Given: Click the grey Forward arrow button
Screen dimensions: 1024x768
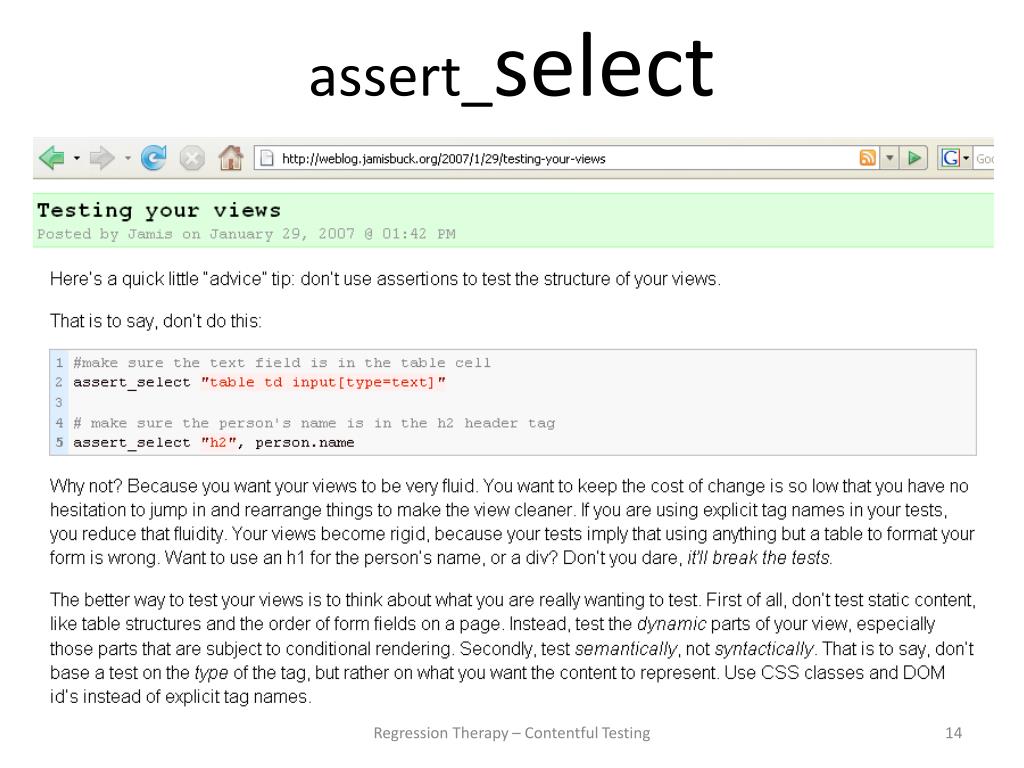Looking at the screenshot, I should click(x=101, y=158).
